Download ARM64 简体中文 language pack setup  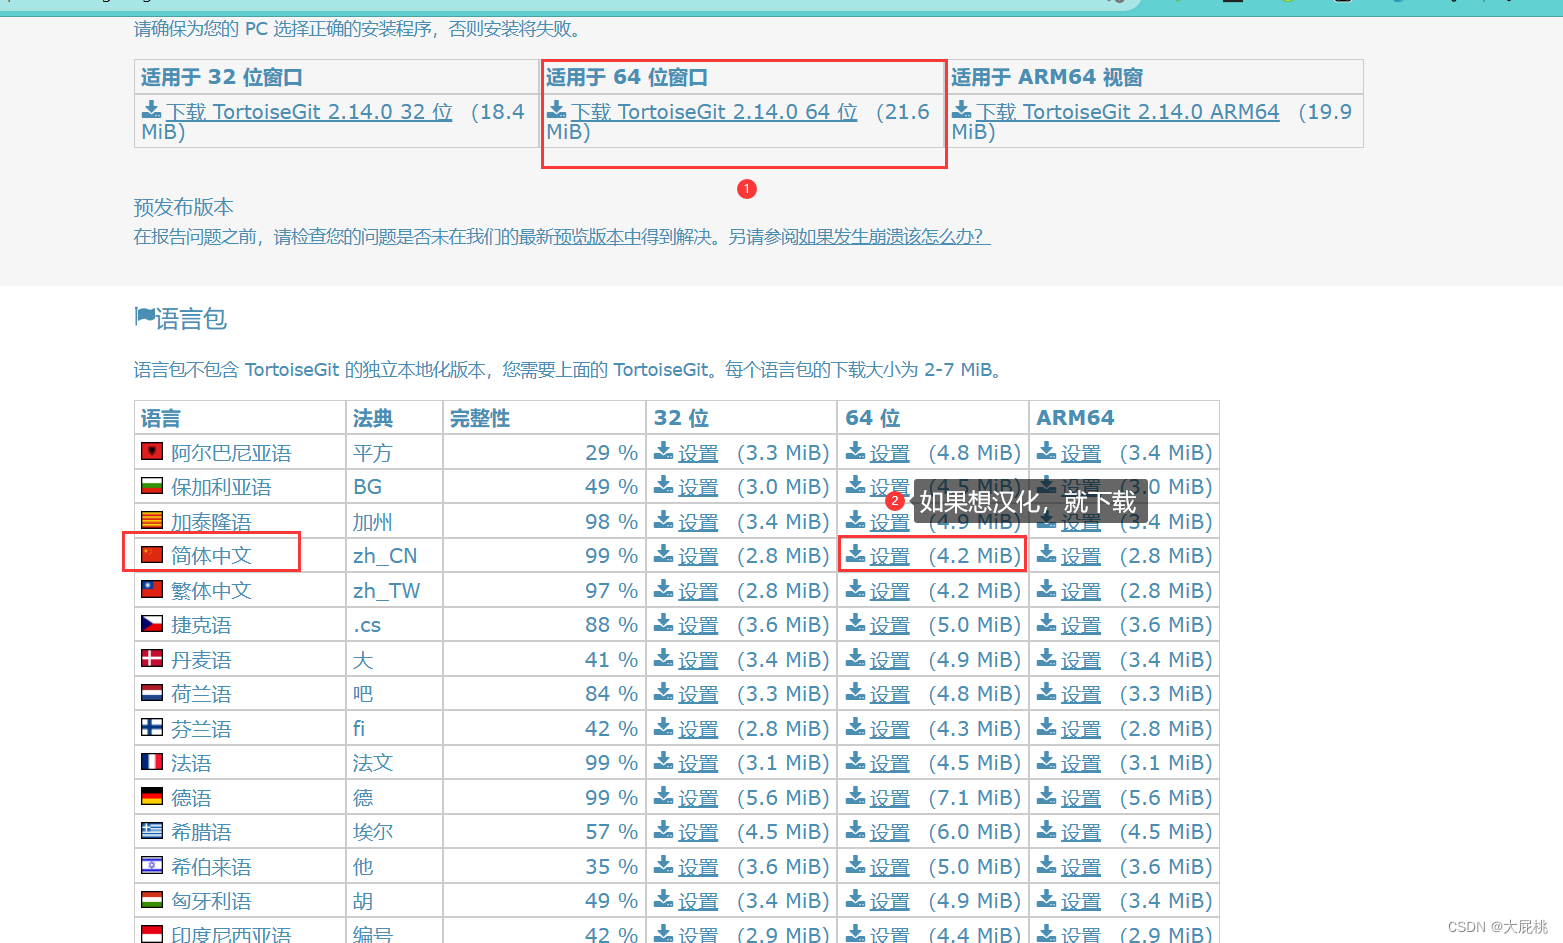click(1080, 556)
